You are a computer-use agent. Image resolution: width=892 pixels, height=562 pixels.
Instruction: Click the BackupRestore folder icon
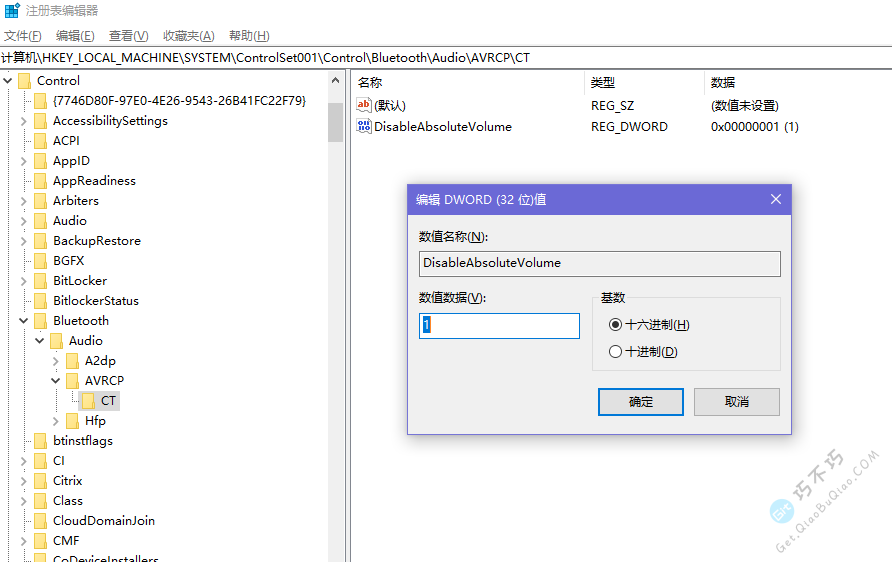[x=40, y=241]
